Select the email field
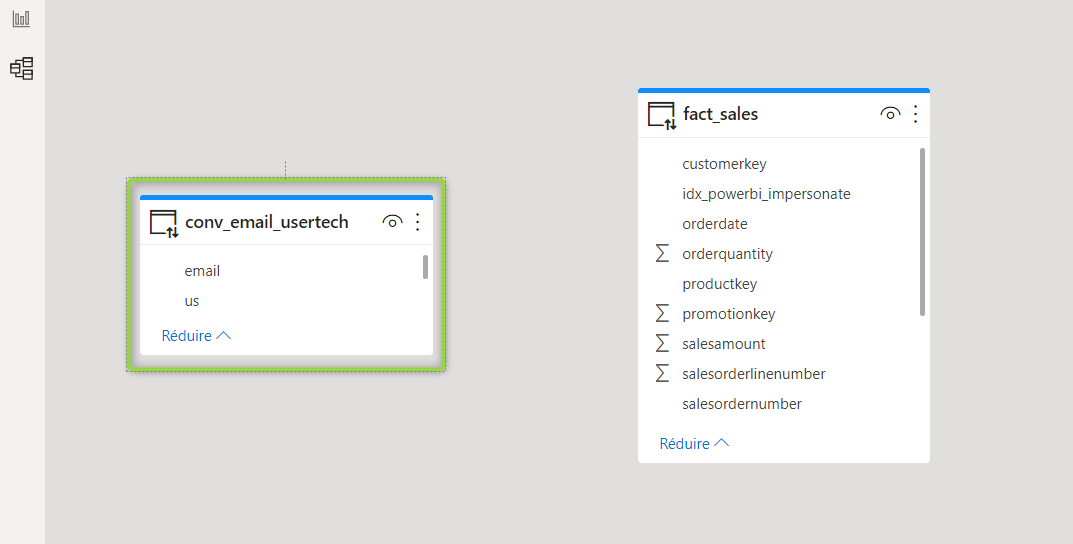Screen dimensions: 1073x544 pos(282,271)
